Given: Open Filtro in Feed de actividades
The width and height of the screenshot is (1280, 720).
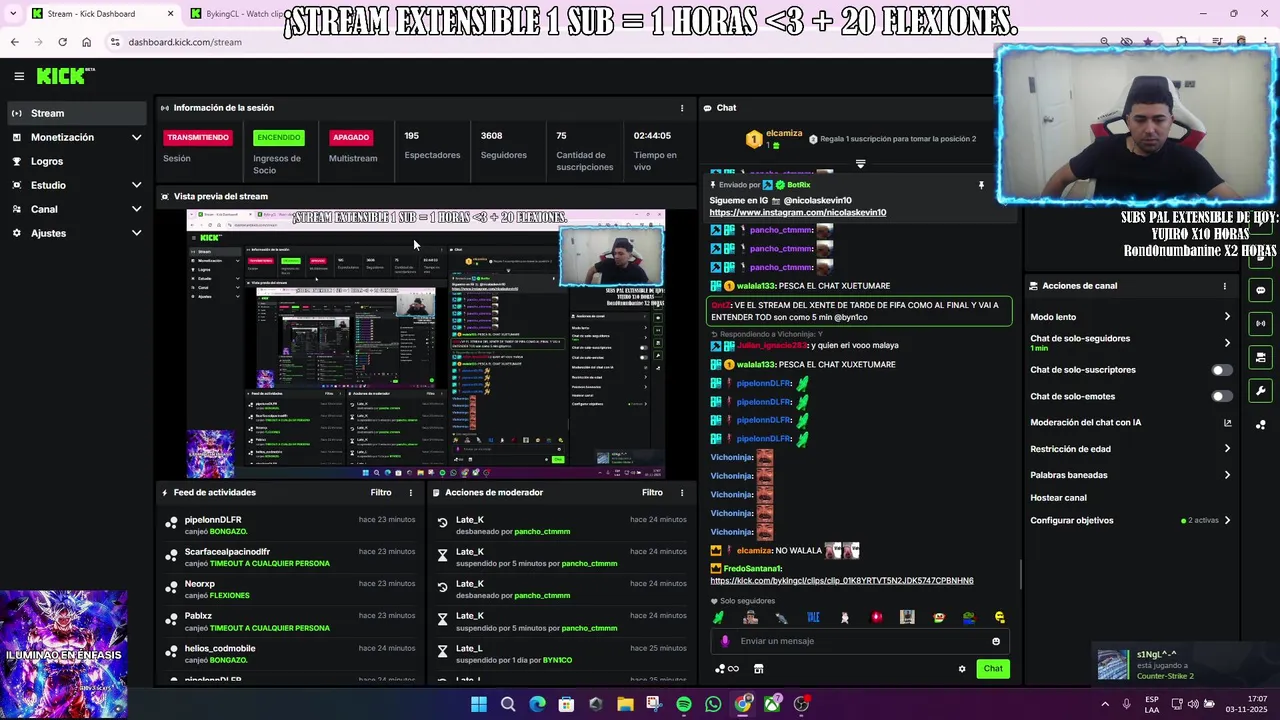Looking at the screenshot, I should point(381,492).
